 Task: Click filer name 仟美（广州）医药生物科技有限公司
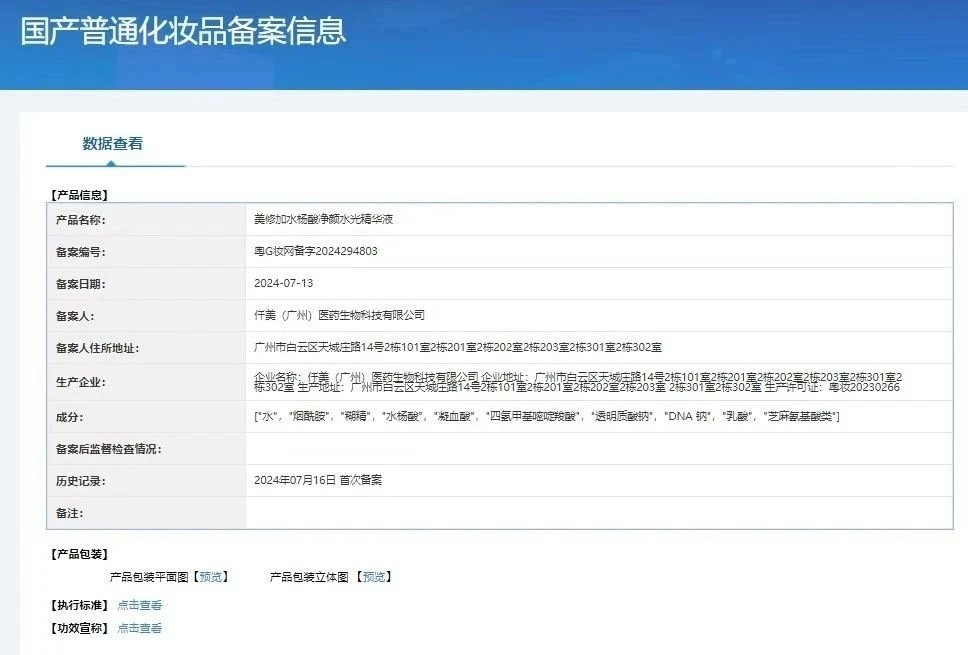coord(340,315)
